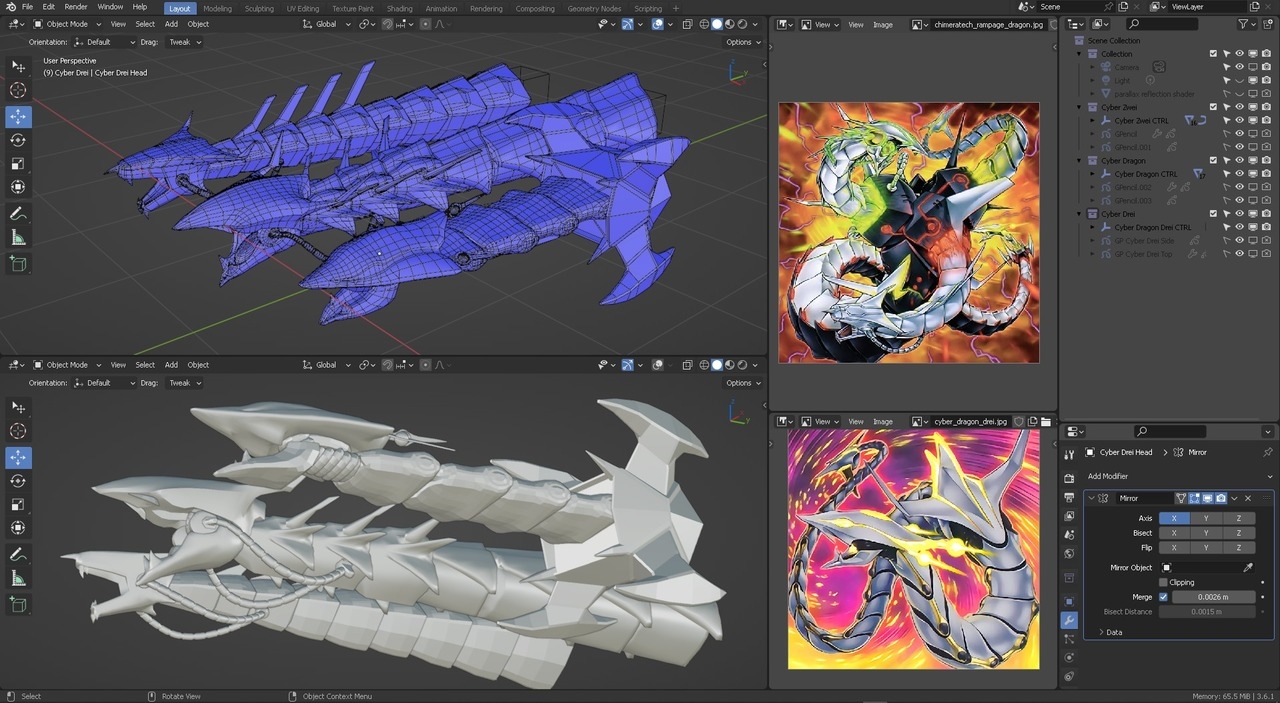Choose the Rotate tool in the top viewport

(18, 140)
